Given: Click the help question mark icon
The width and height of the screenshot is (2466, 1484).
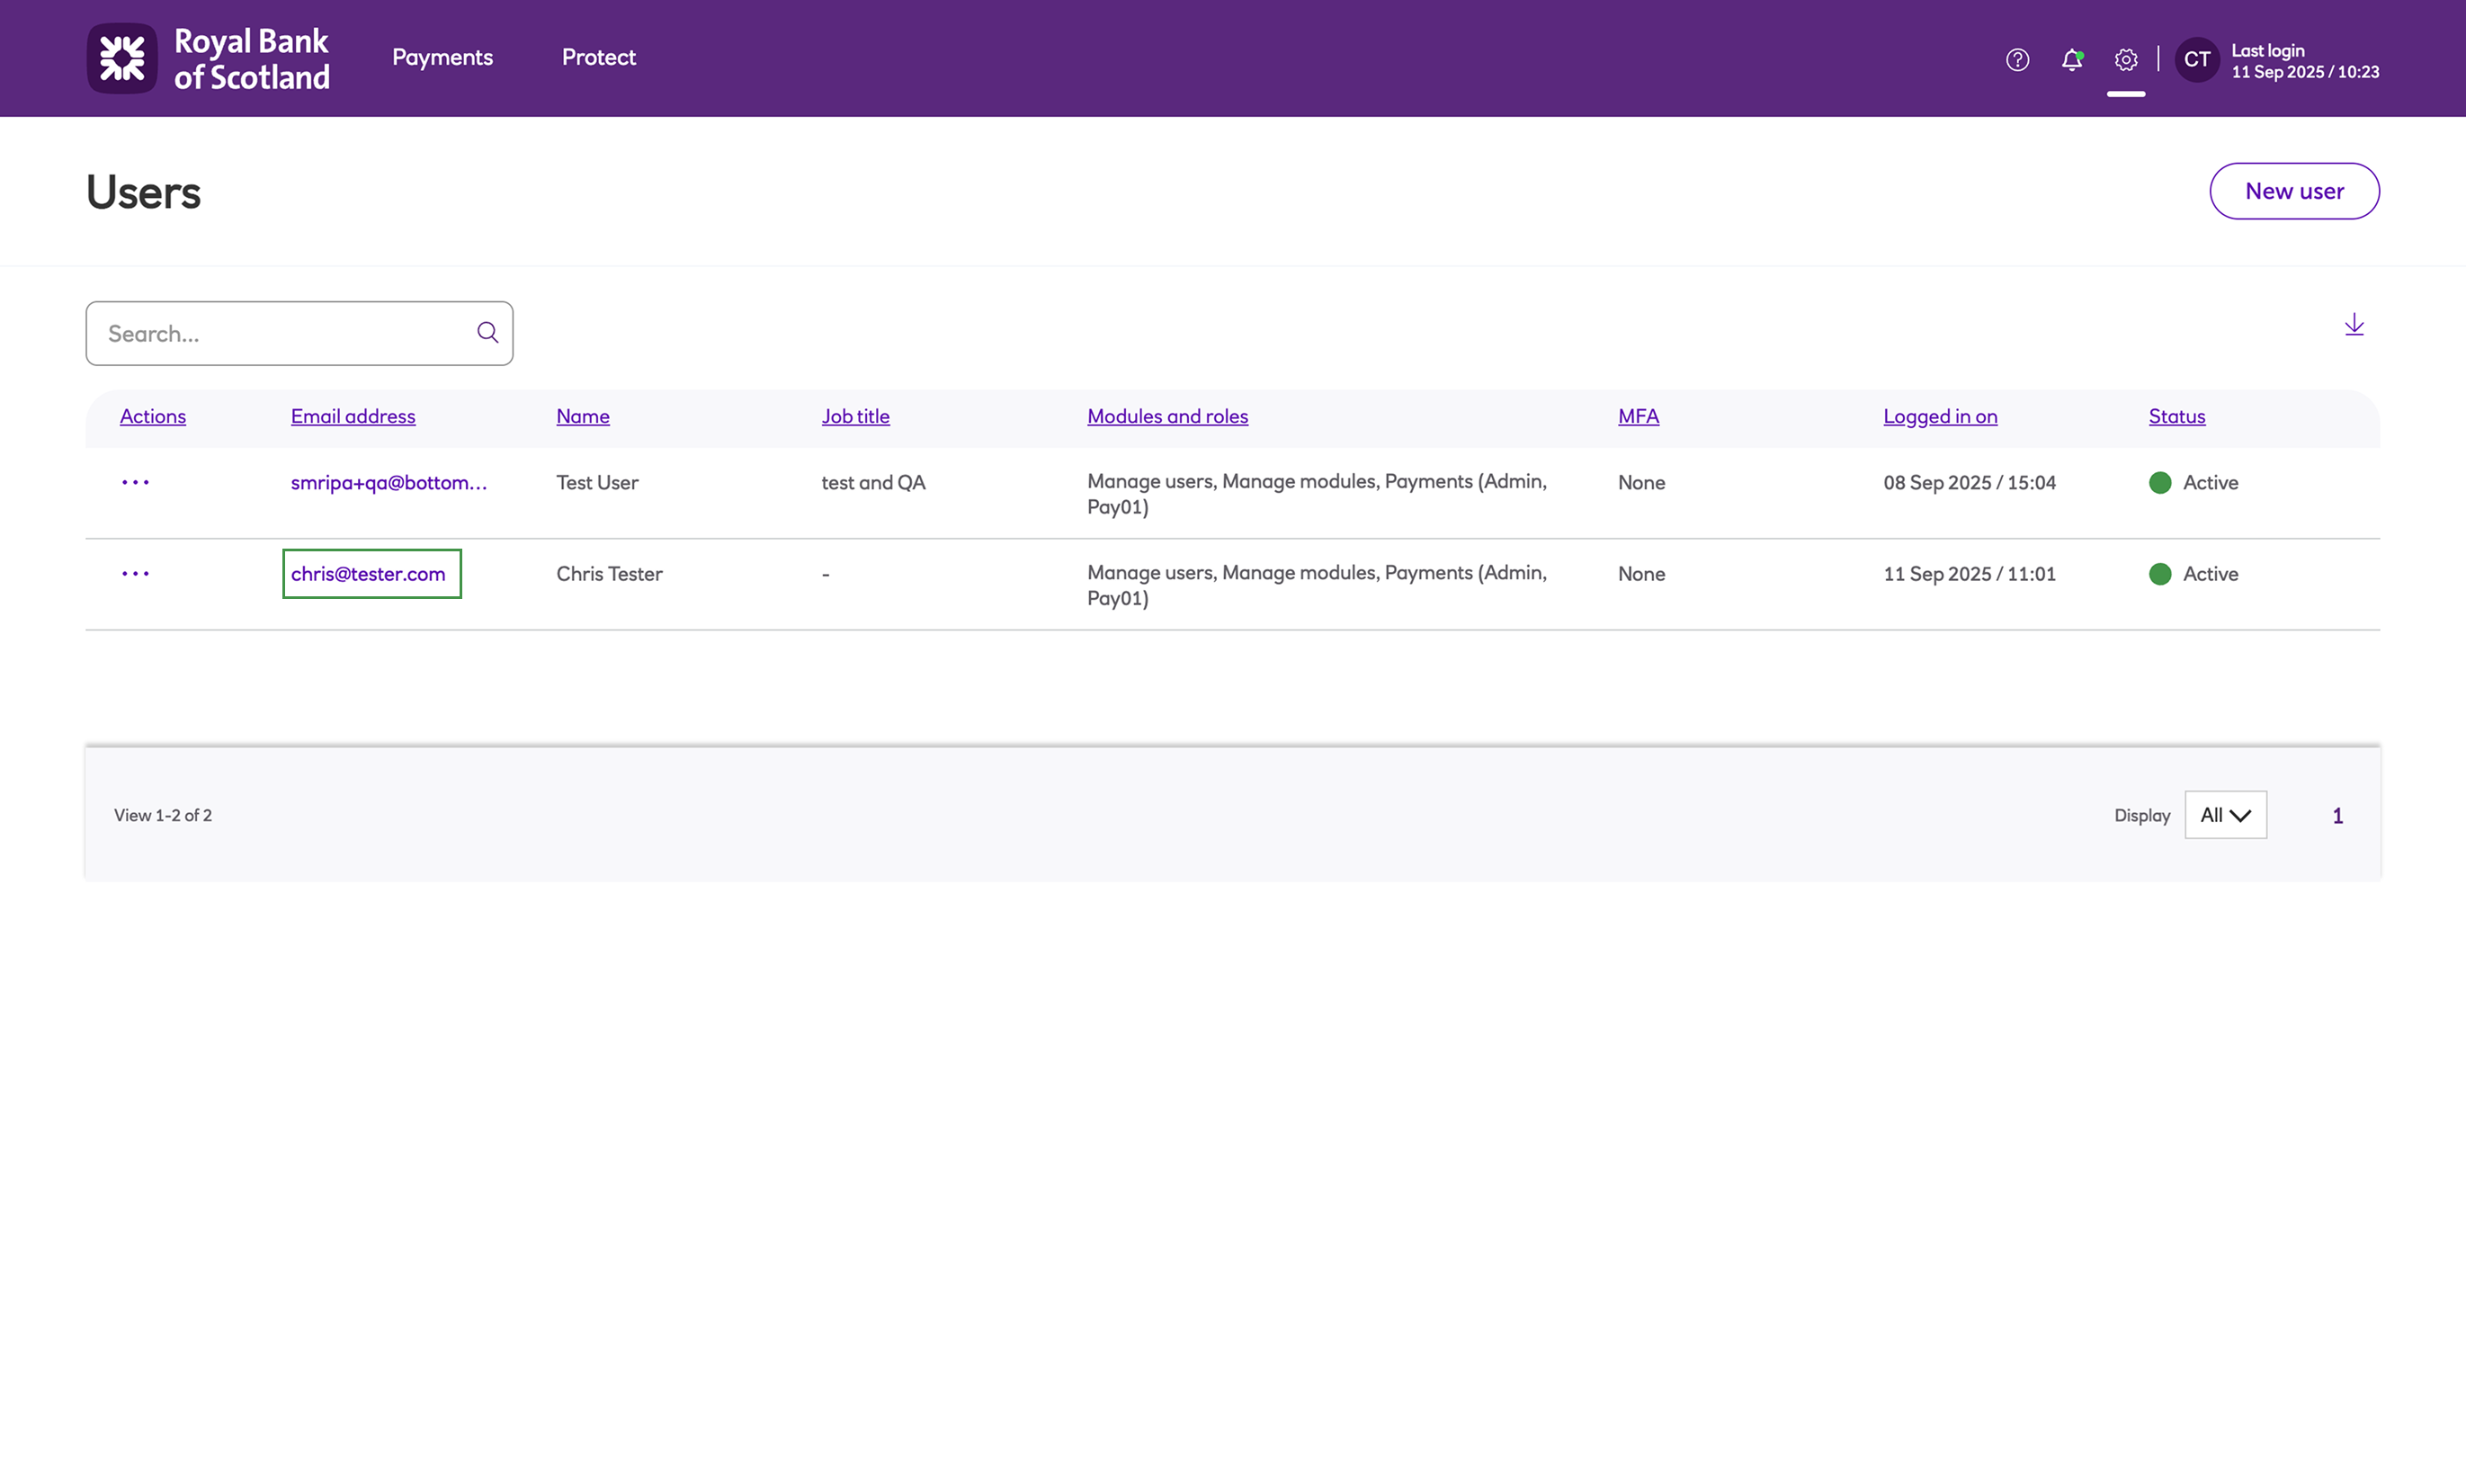Looking at the screenshot, I should point(2017,59).
